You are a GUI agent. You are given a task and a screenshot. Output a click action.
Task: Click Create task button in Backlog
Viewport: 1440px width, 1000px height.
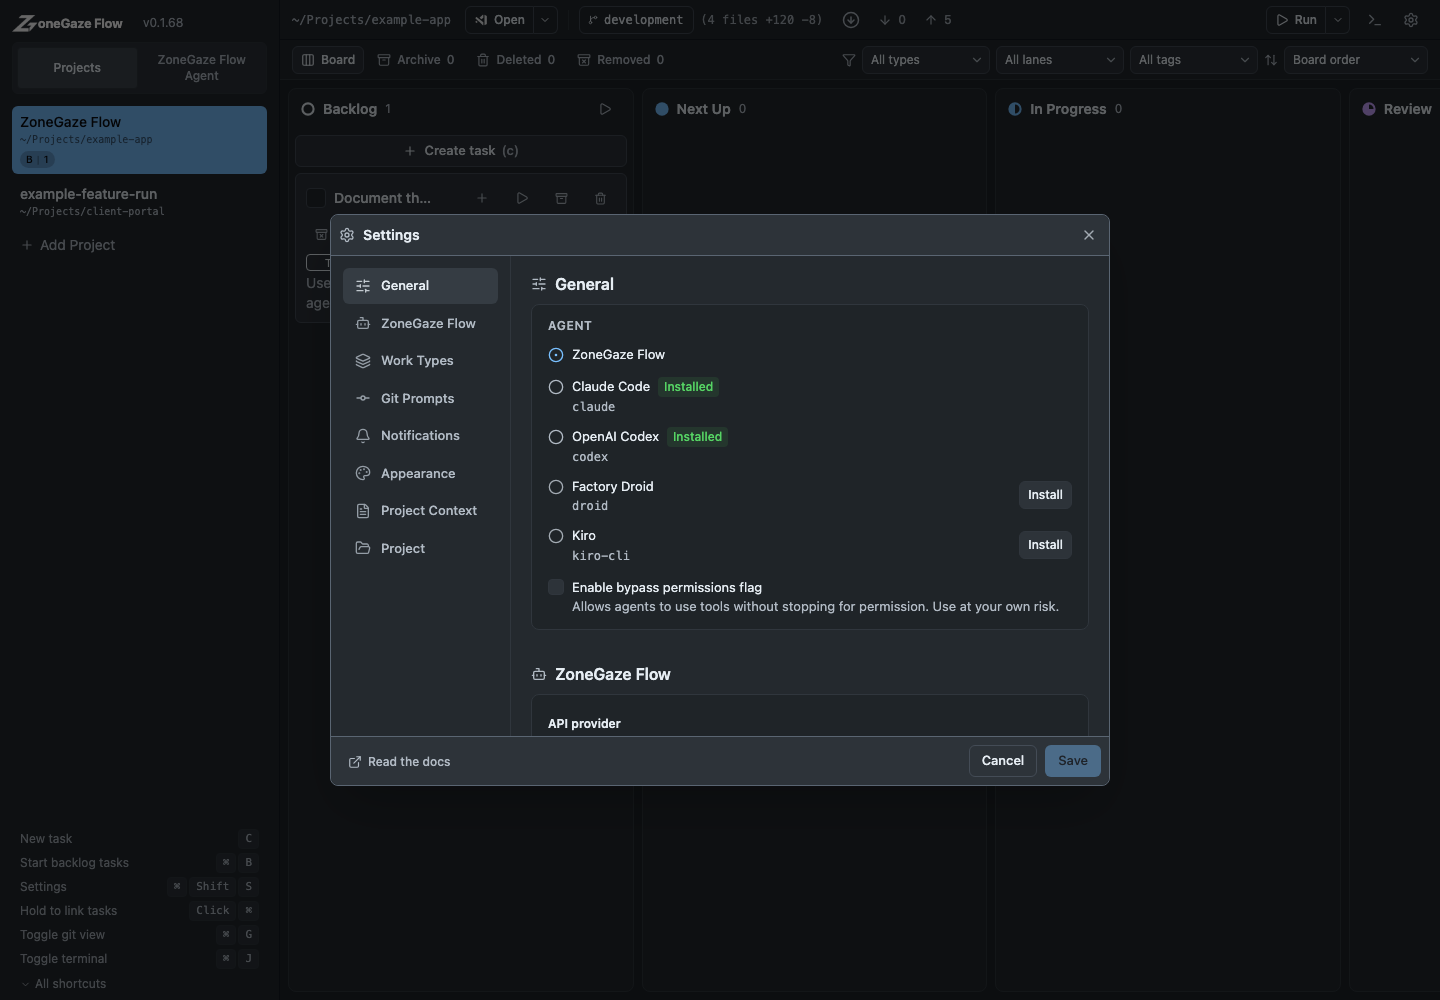[x=461, y=151]
